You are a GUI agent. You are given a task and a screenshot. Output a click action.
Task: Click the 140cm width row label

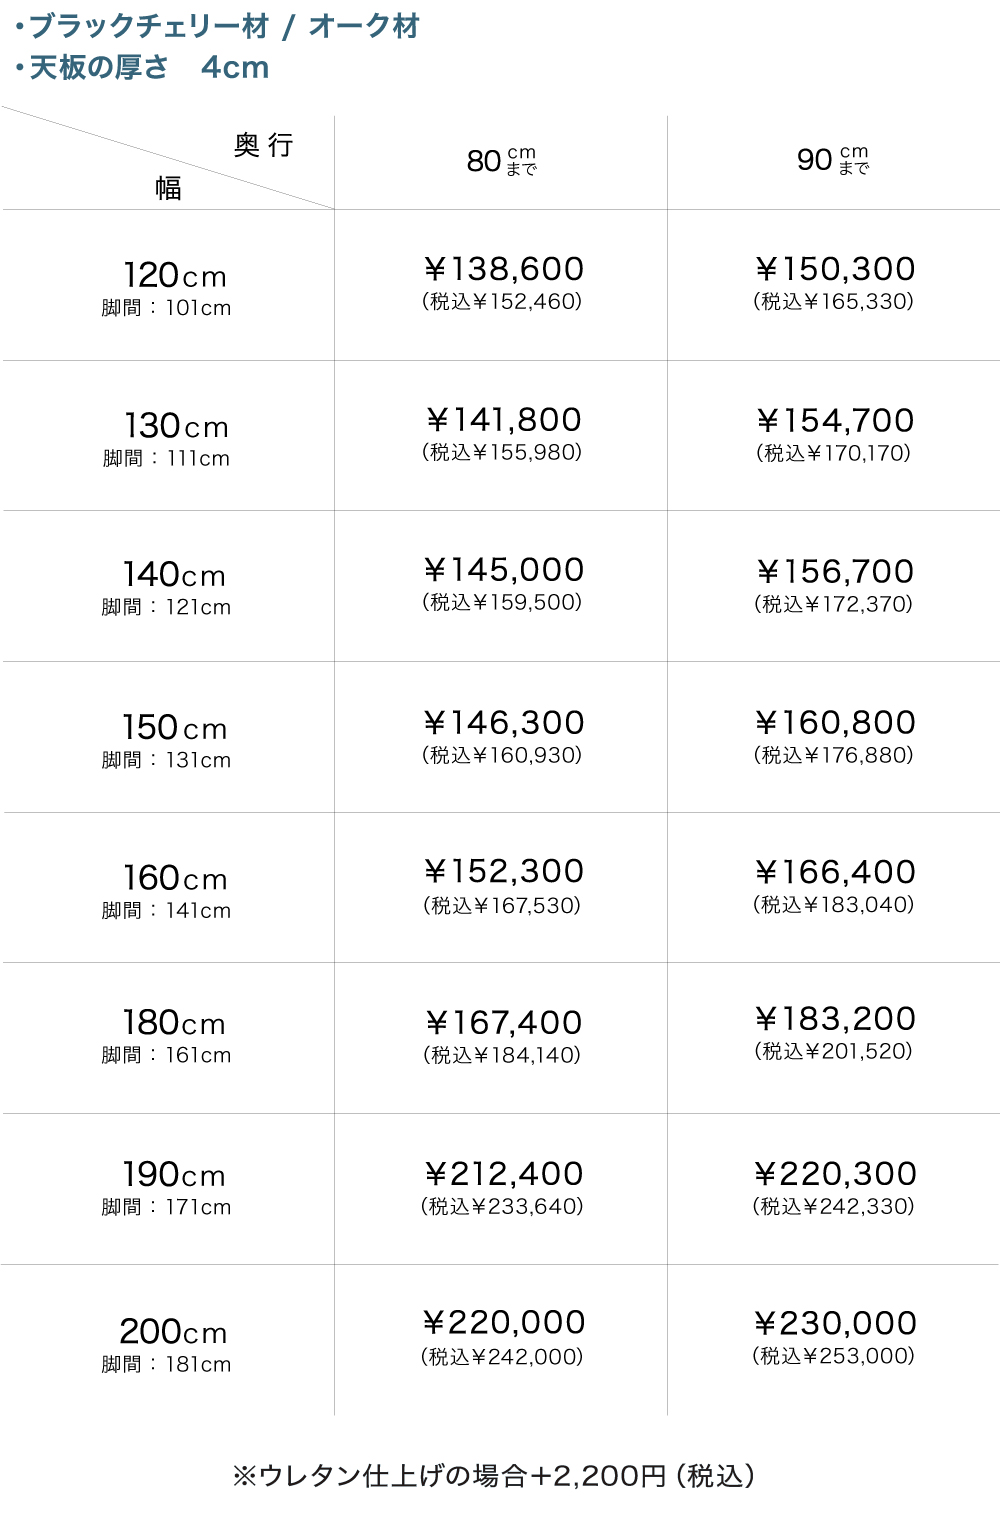pyautogui.click(x=174, y=575)
